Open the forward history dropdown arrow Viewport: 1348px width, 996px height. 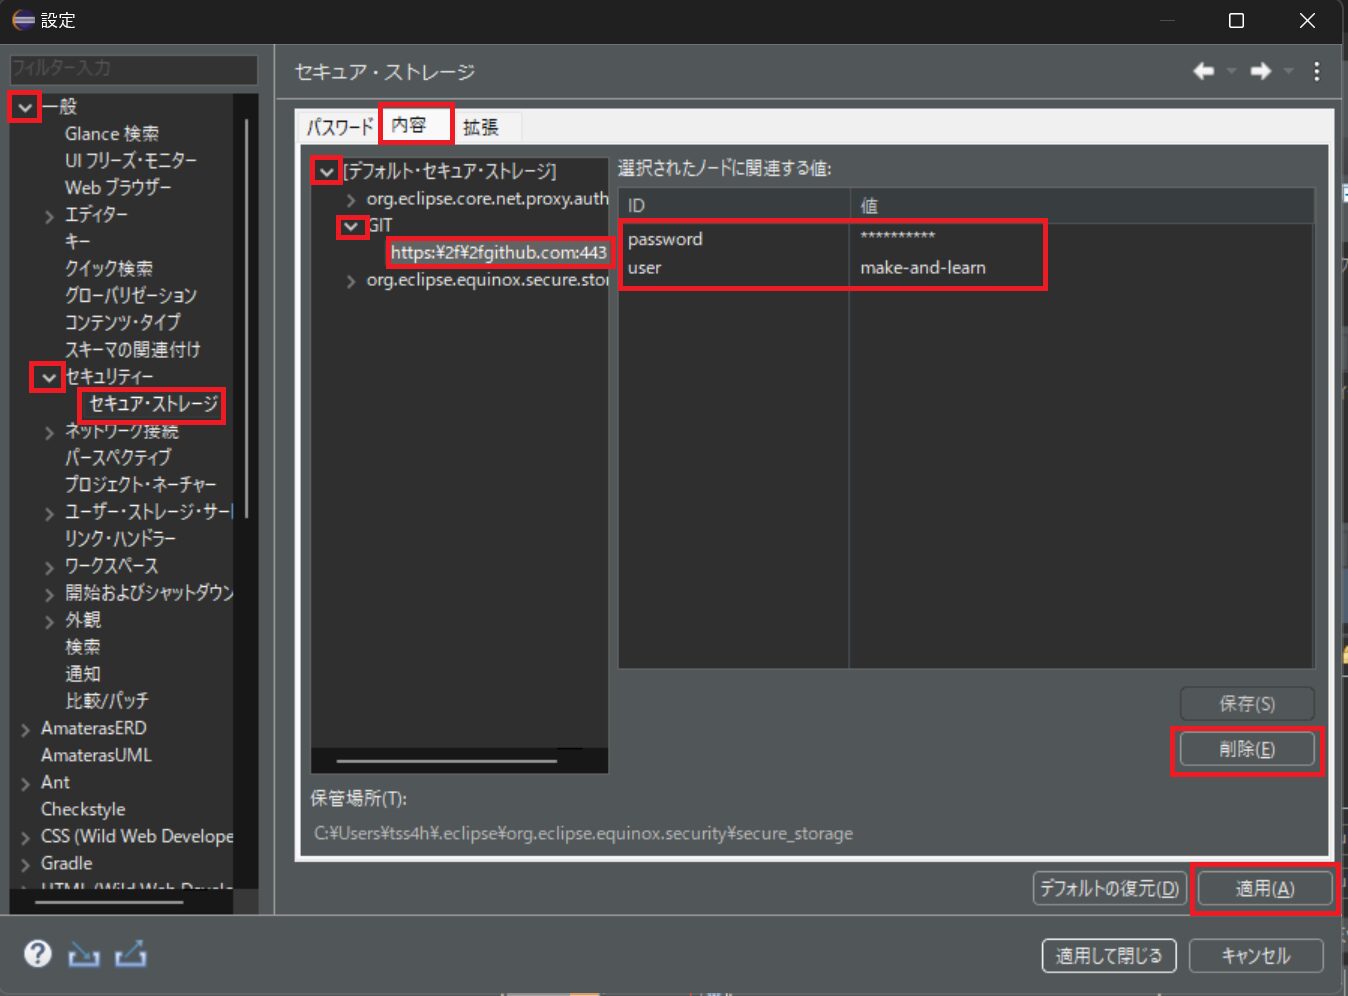point(1288,71)
